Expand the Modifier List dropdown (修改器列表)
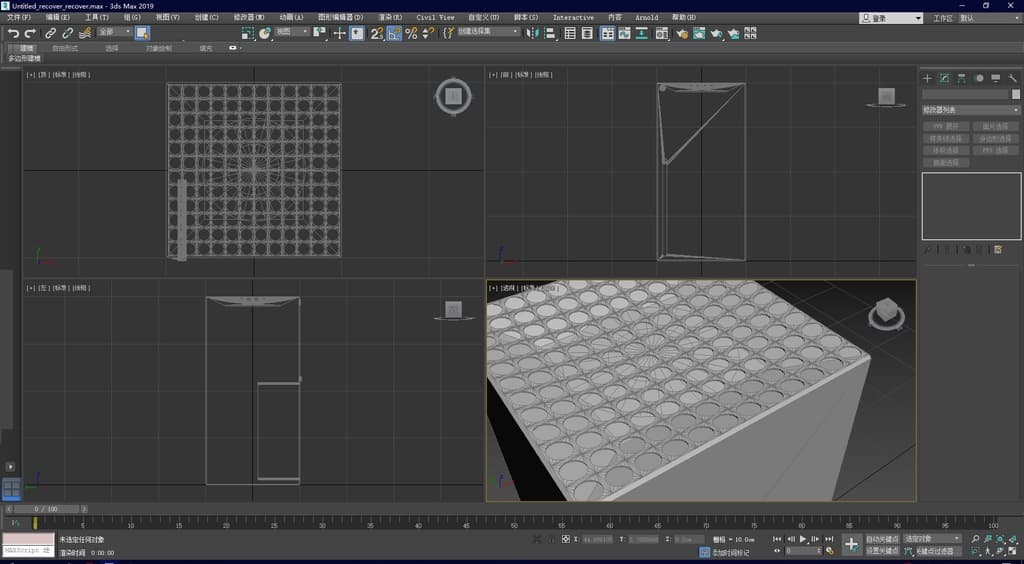 [970, 110]
